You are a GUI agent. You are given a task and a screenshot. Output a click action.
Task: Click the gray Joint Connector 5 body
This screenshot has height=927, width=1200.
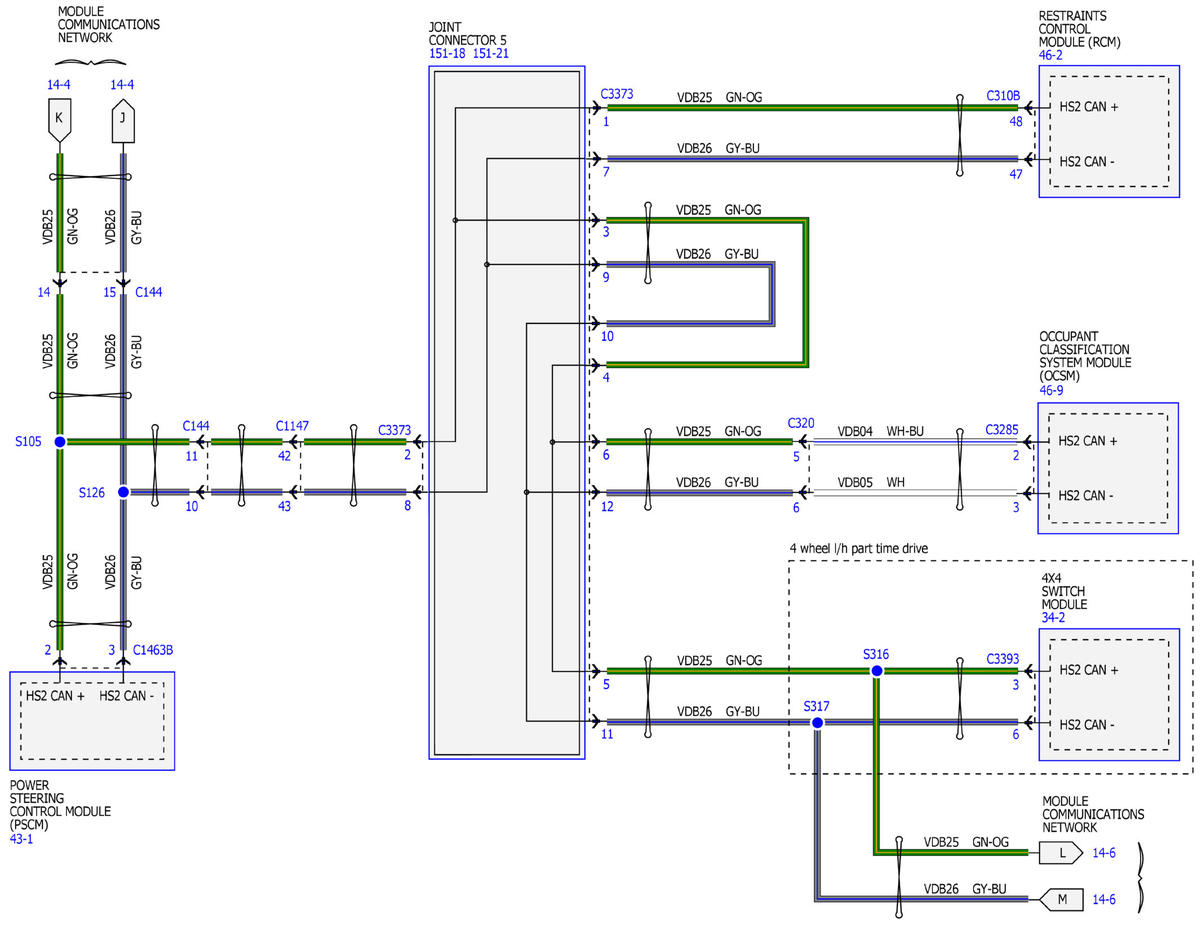[x=507, y=413]
